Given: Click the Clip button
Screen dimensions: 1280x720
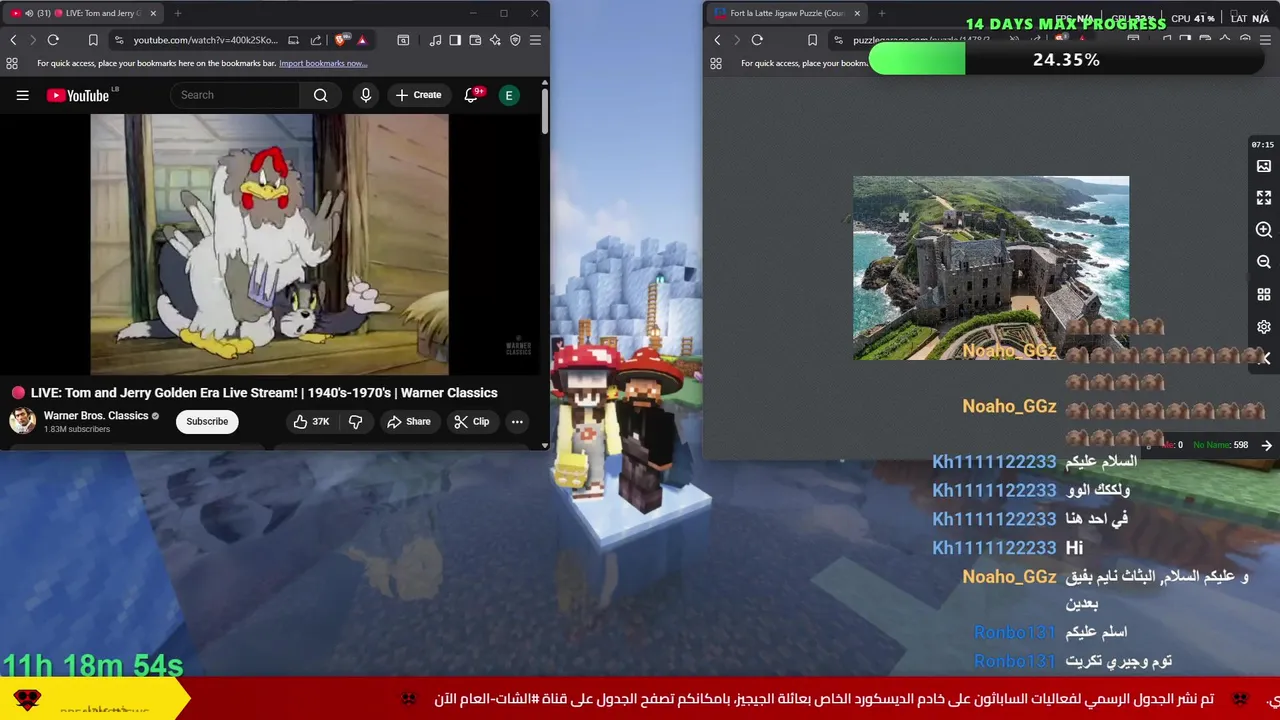Looking at the screenshot, I should 472,422.
